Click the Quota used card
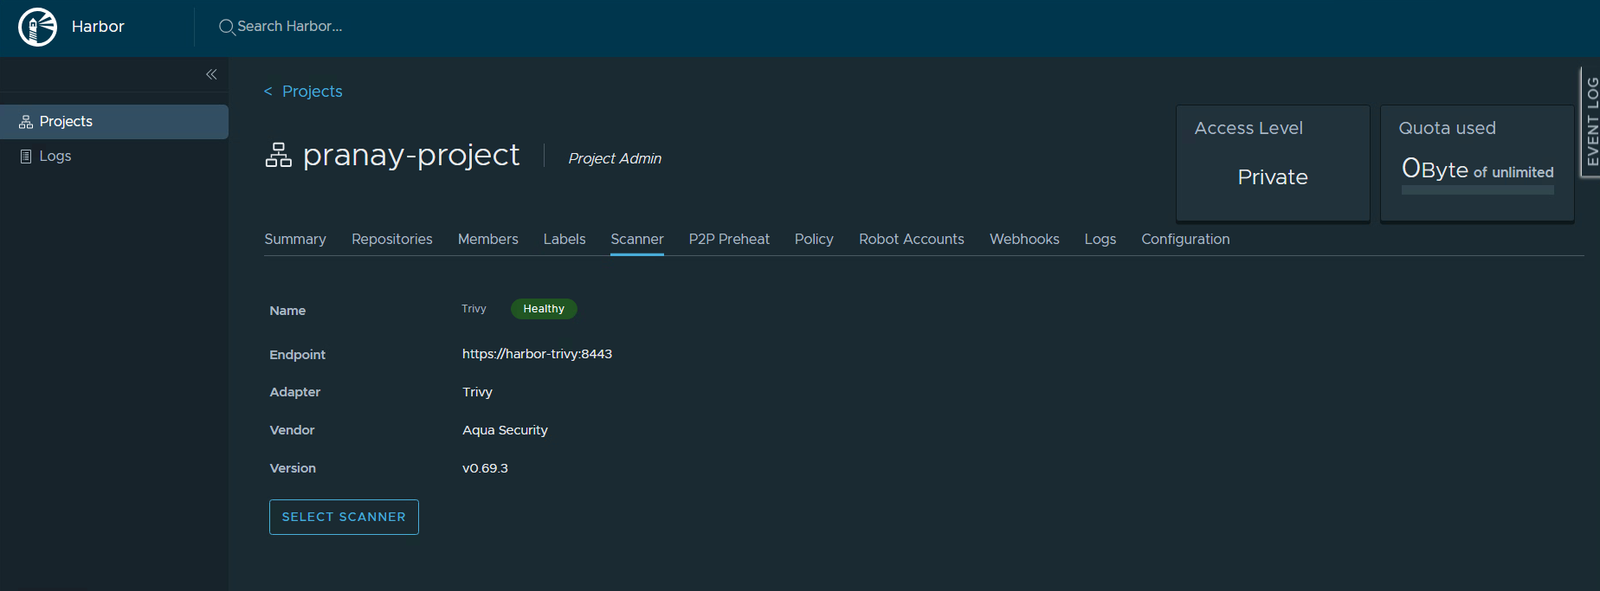 pyautogui.click(x=1477, y=163)
